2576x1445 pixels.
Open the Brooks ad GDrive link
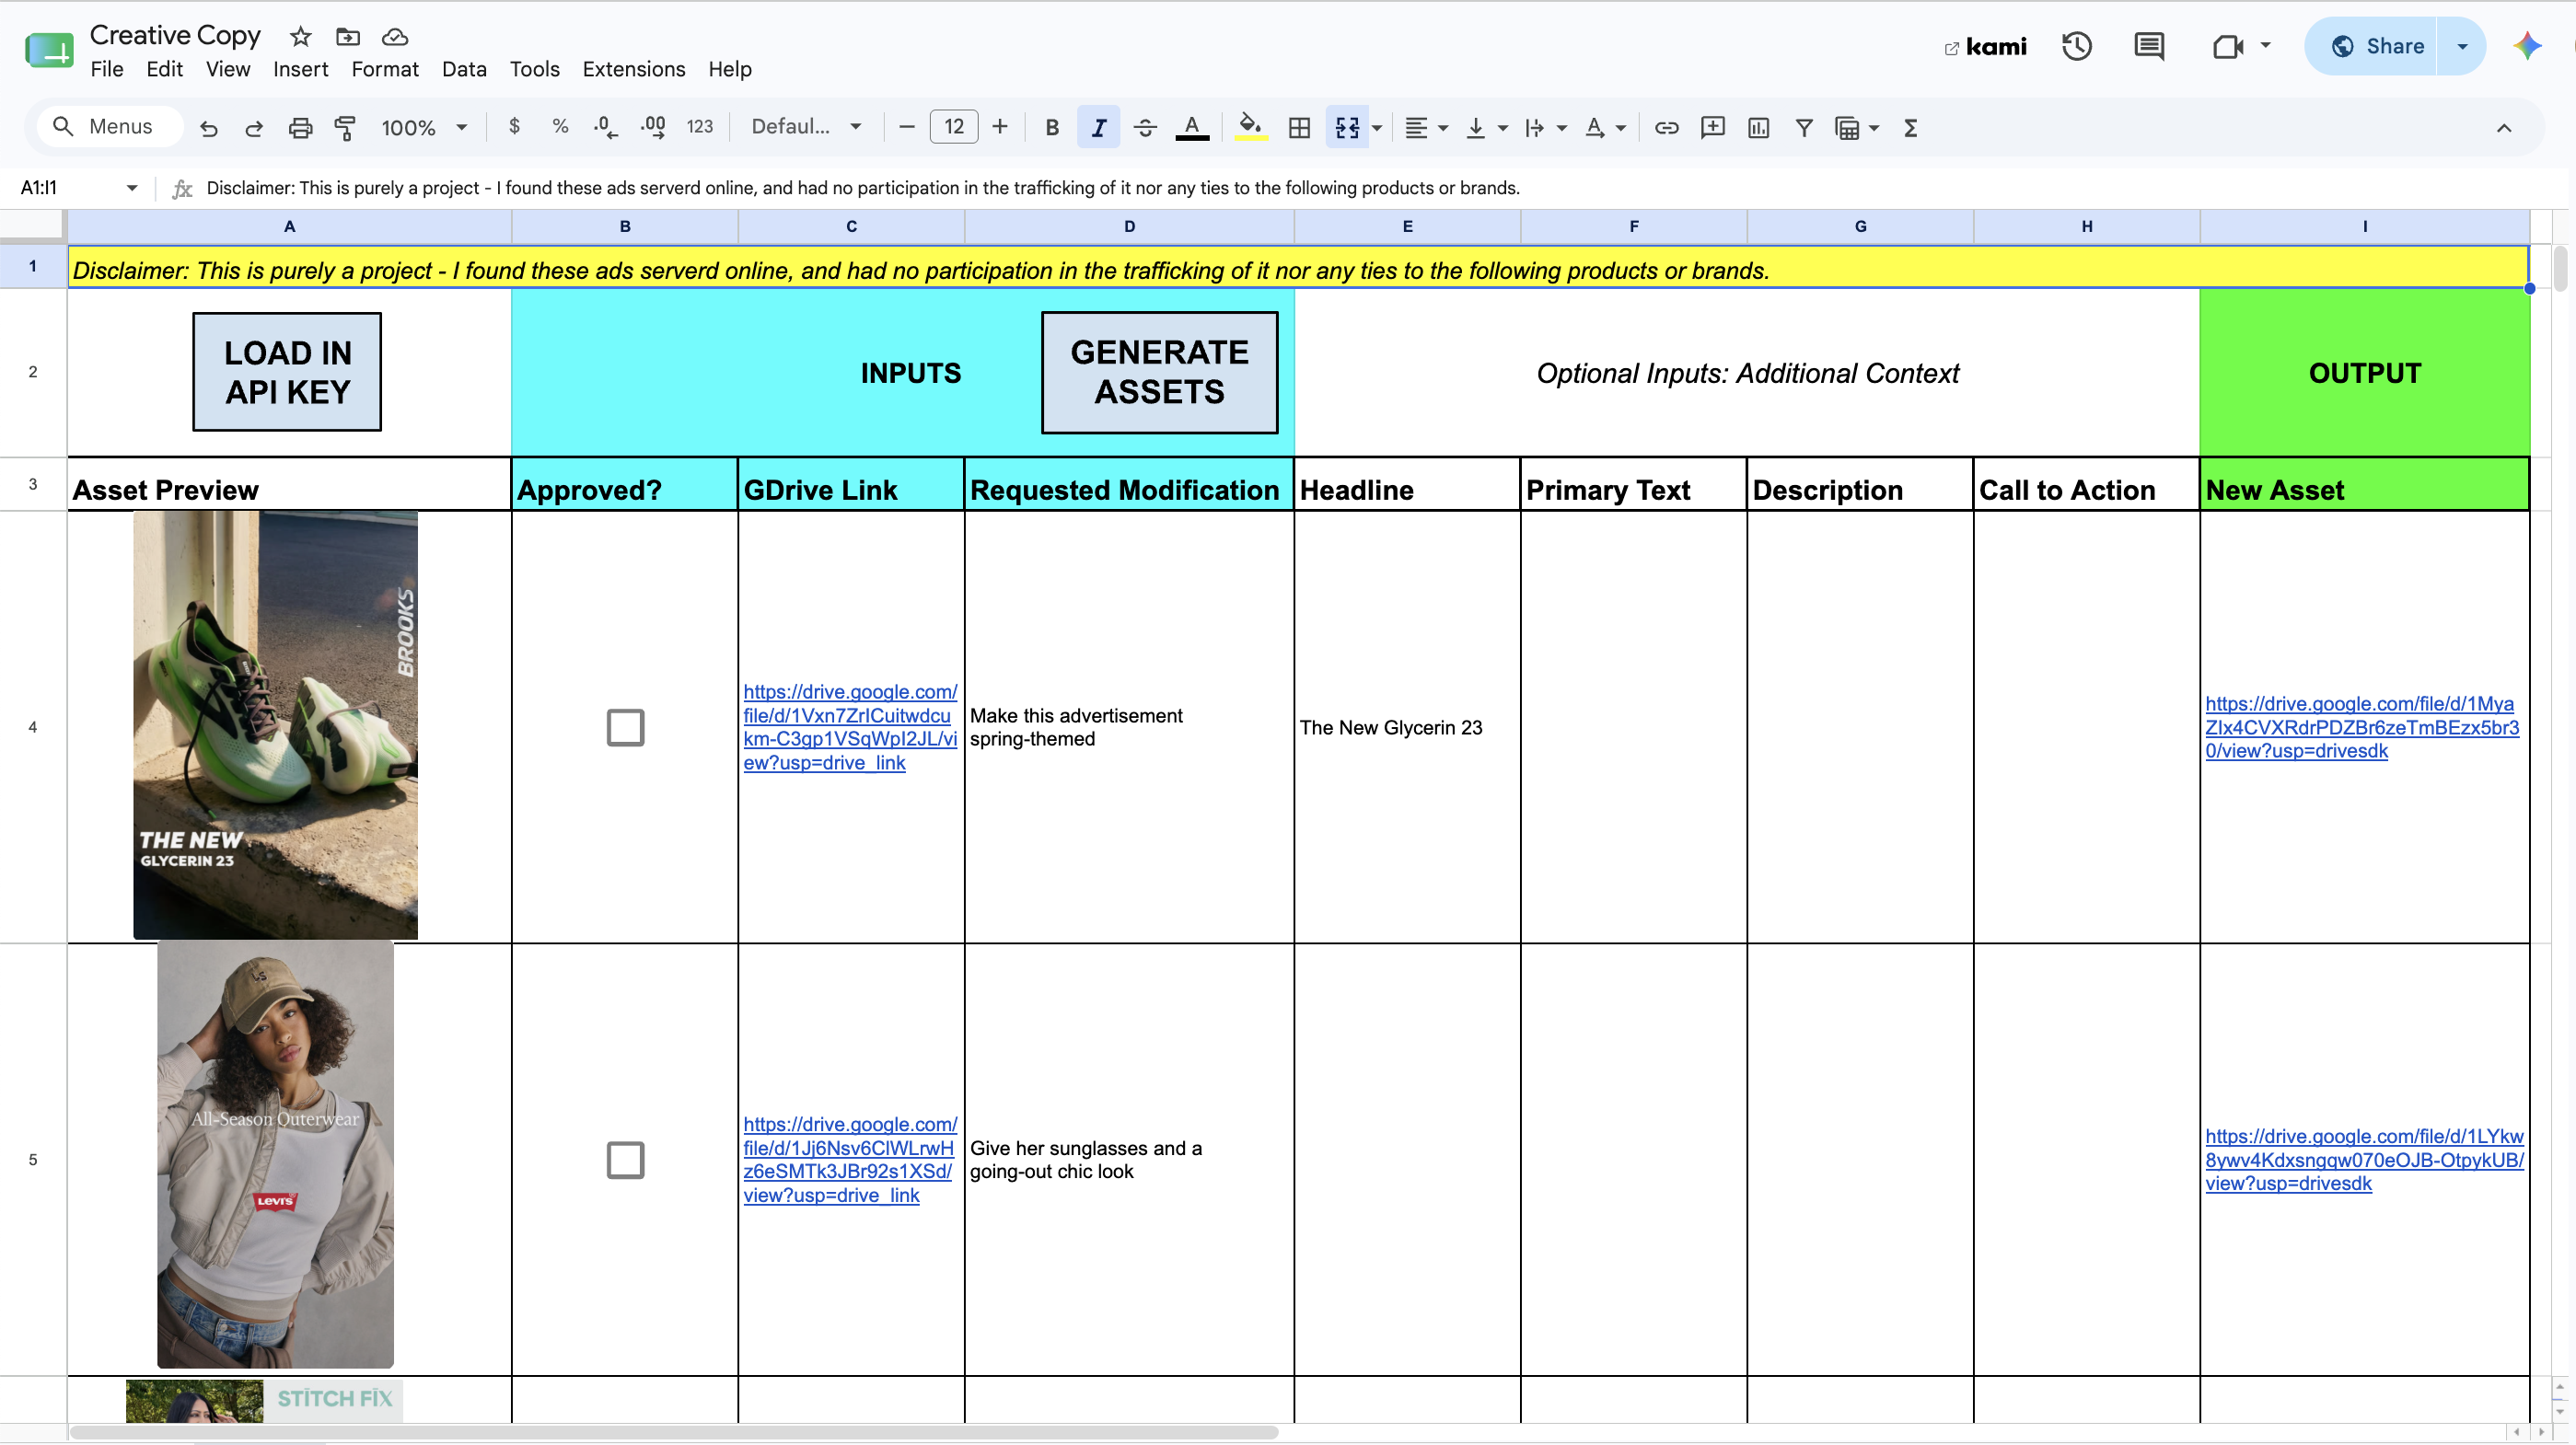pyautogui.click(x=850, y=727)
